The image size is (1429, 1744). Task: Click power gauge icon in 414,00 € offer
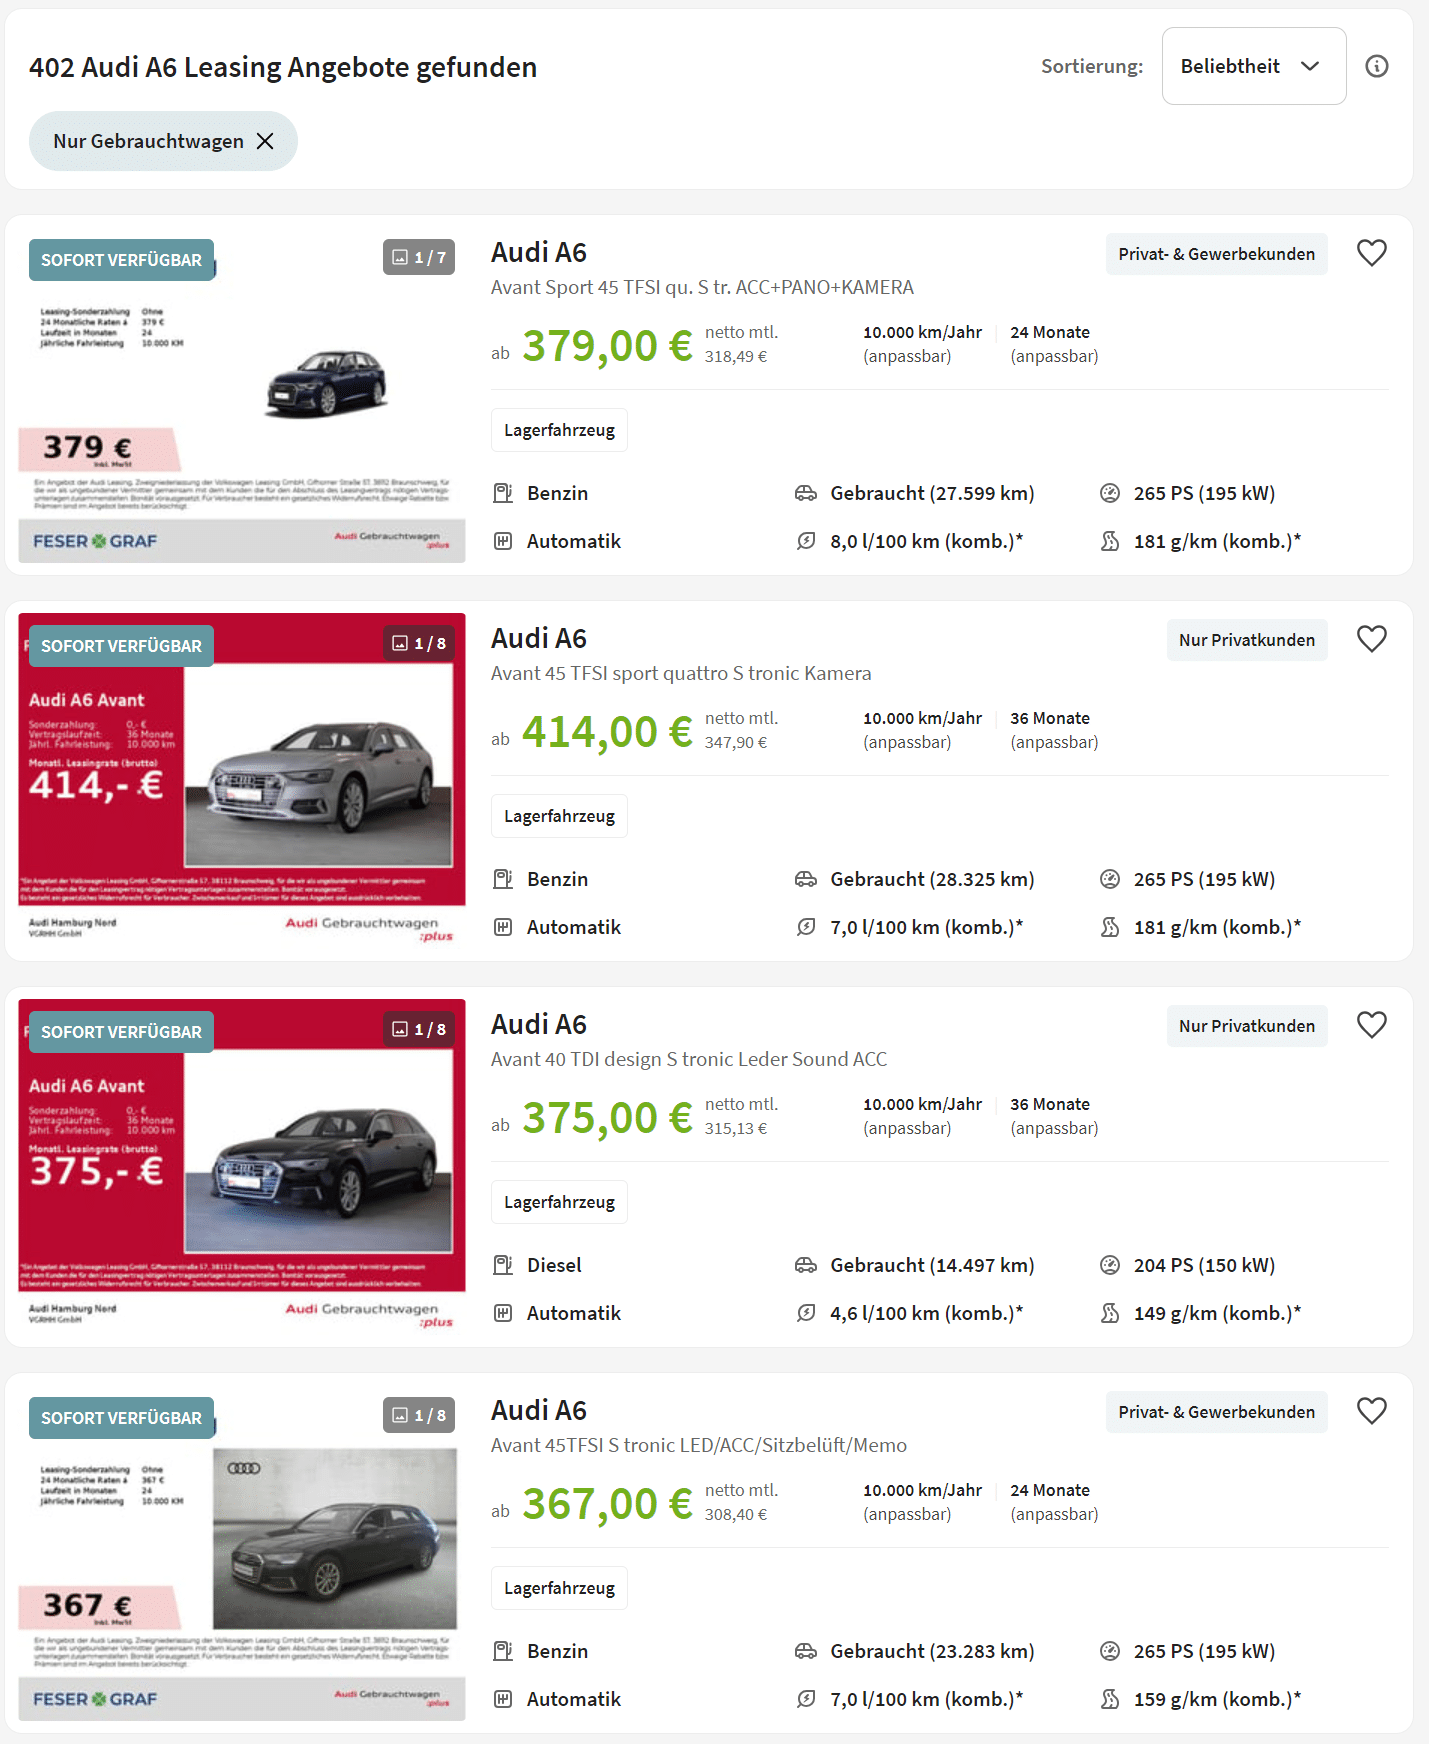(1110, 879)
